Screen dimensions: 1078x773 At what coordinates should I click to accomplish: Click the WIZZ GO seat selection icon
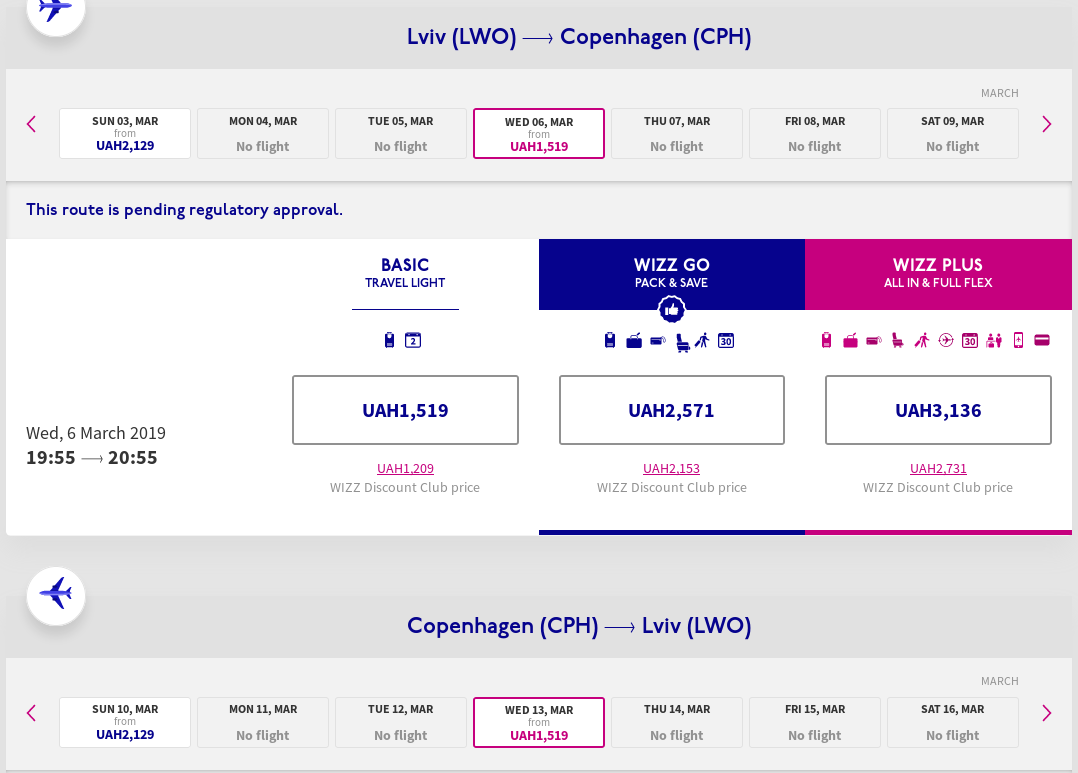click(x=682, y=342)
